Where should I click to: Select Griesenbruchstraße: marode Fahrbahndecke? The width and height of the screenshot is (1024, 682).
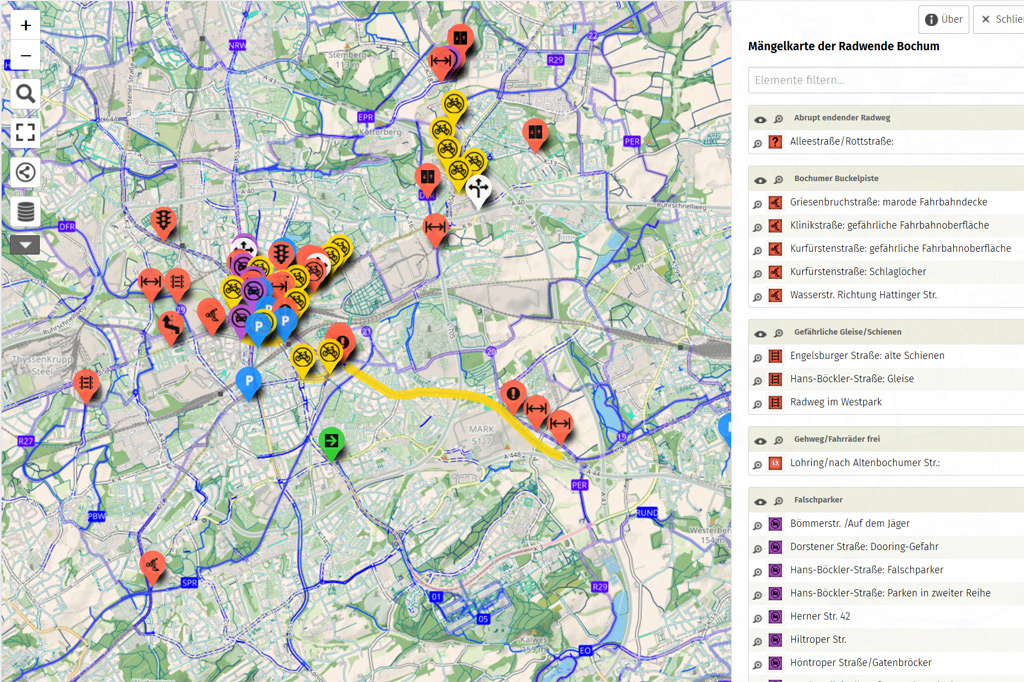pyautogui.click(x=888, y=202)
